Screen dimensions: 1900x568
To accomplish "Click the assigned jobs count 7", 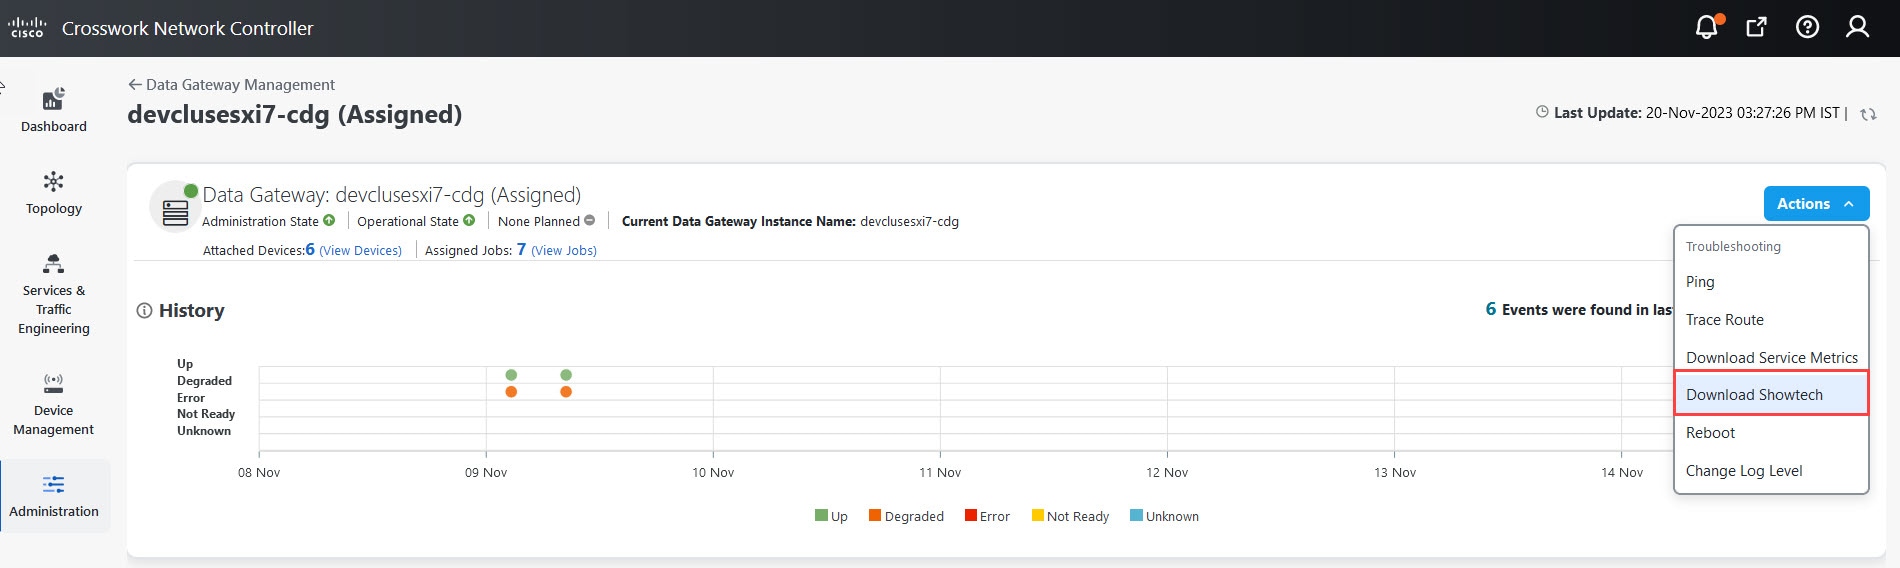I will 521,249.
